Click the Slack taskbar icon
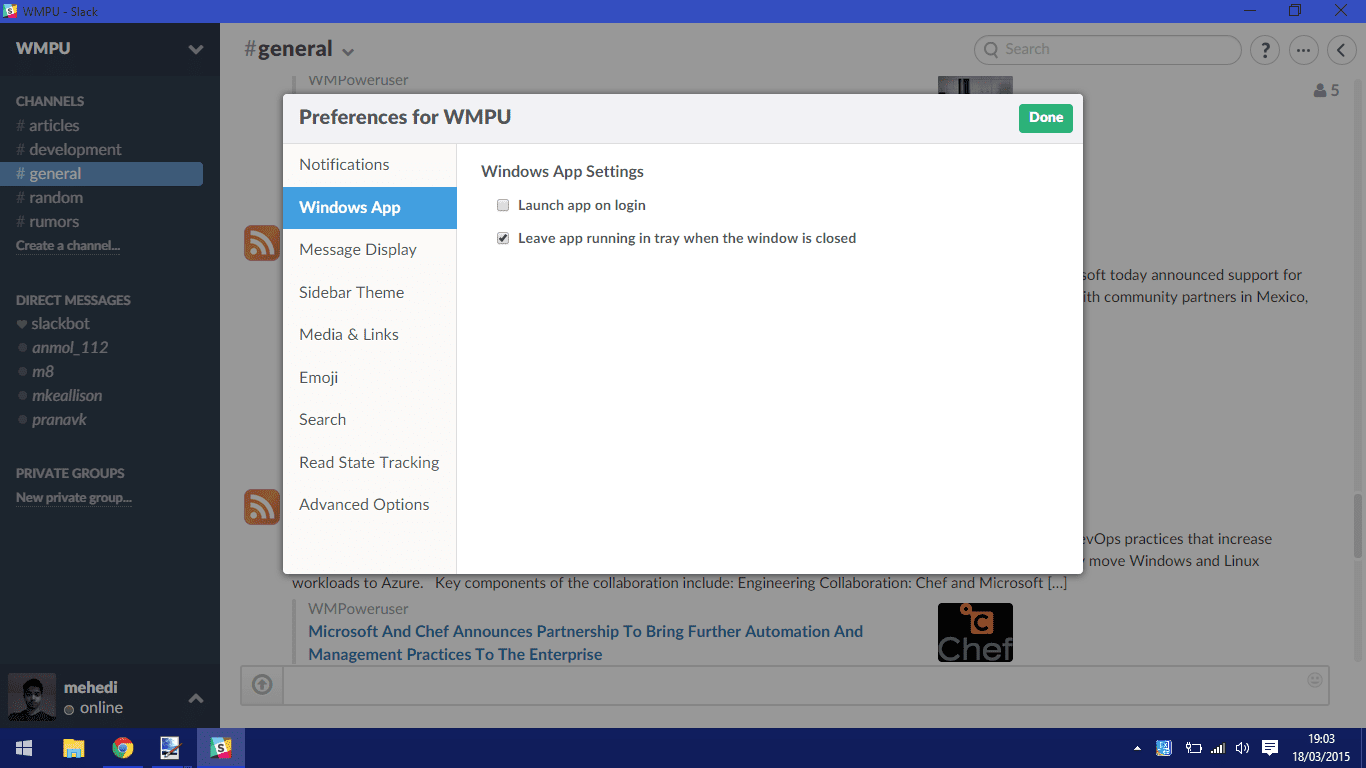 [220, 748]
